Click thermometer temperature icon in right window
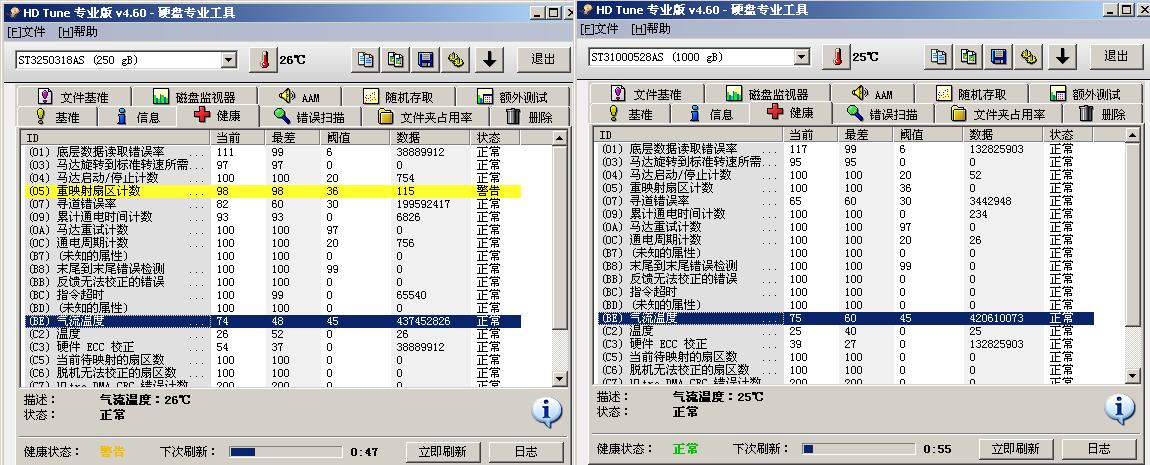 click(837, 56)
